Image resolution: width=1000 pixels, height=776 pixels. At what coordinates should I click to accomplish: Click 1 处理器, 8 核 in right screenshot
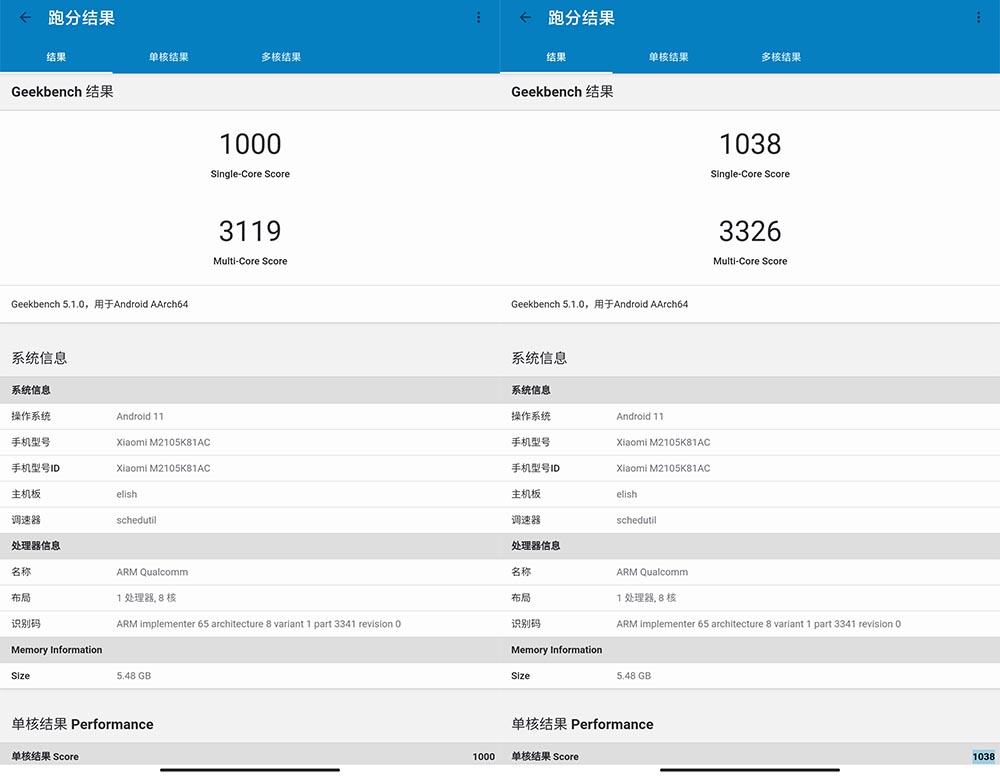[x=646, y=598]
